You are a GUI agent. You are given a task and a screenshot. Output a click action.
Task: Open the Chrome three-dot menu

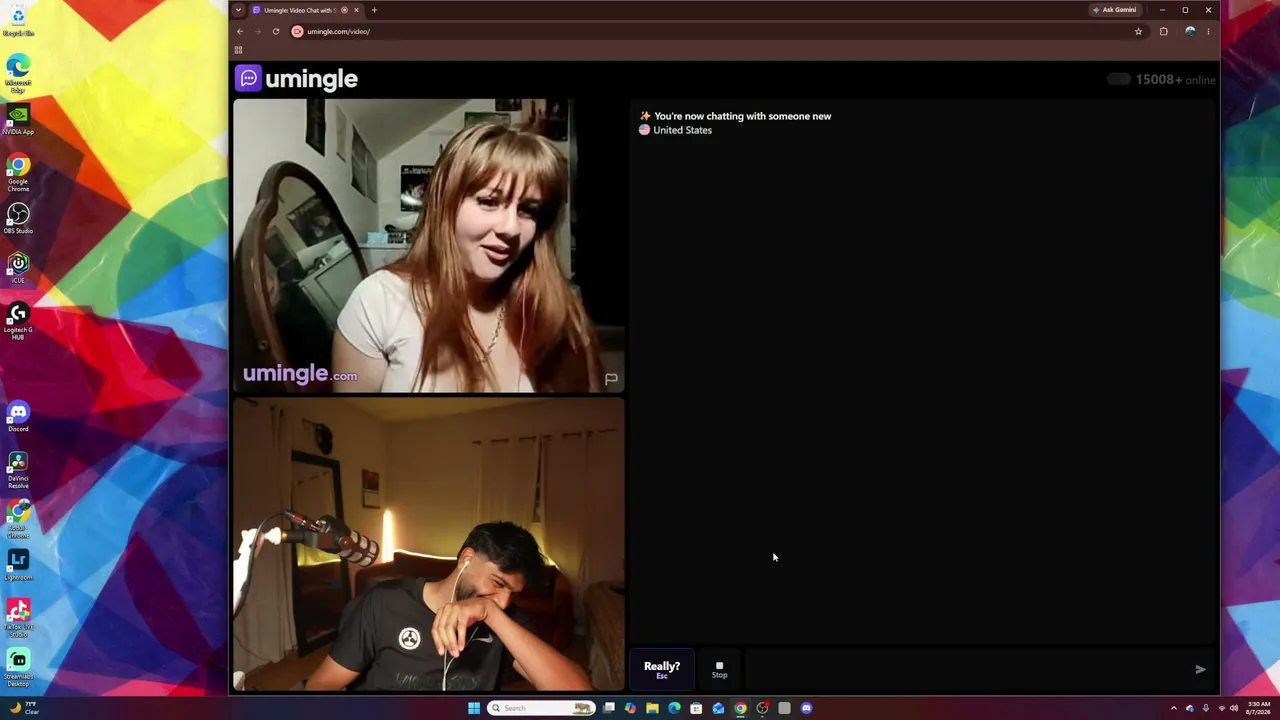[1208, 31]
